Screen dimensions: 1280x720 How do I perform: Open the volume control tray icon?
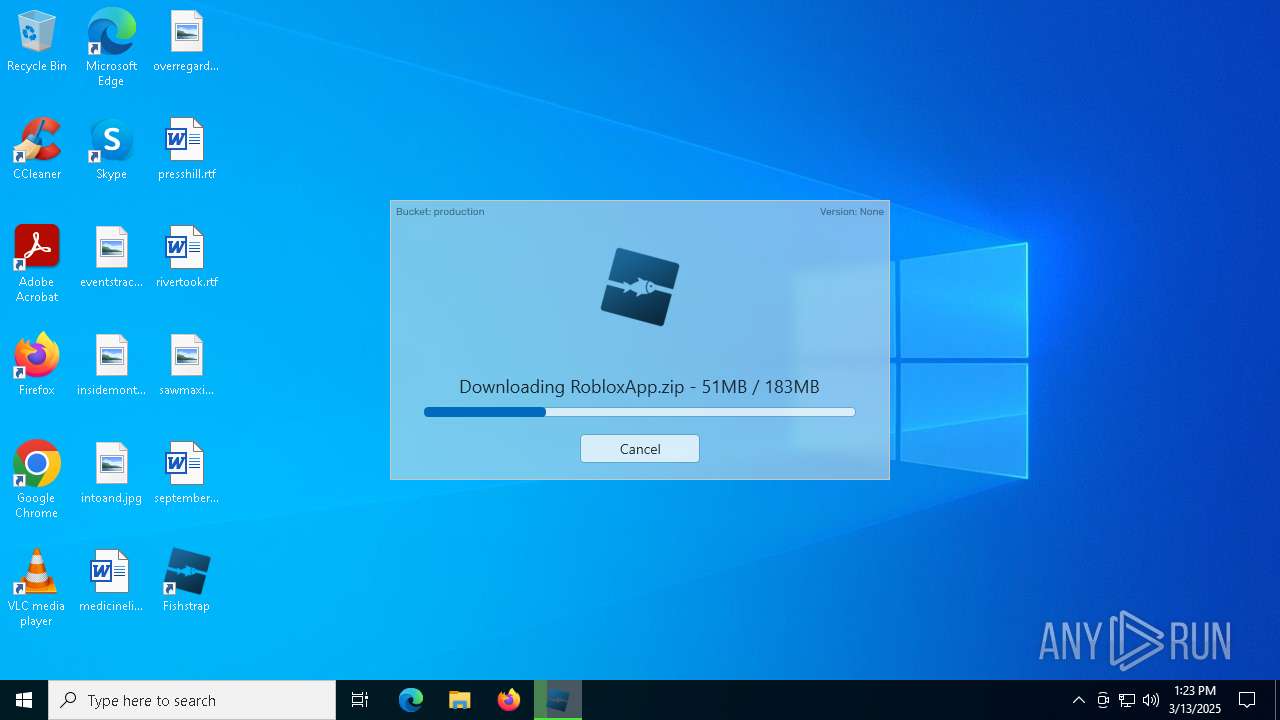(1151, 700)
